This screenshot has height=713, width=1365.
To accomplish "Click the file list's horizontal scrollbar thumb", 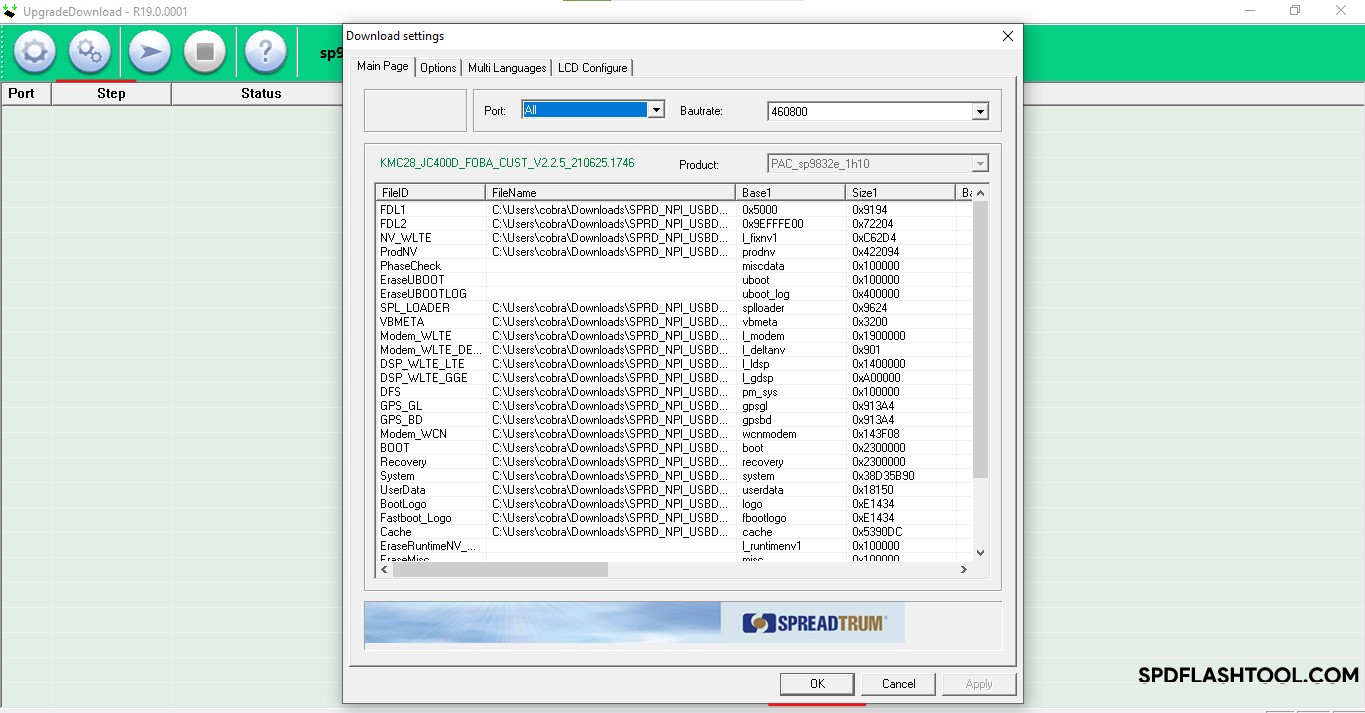I will (500, 569).
